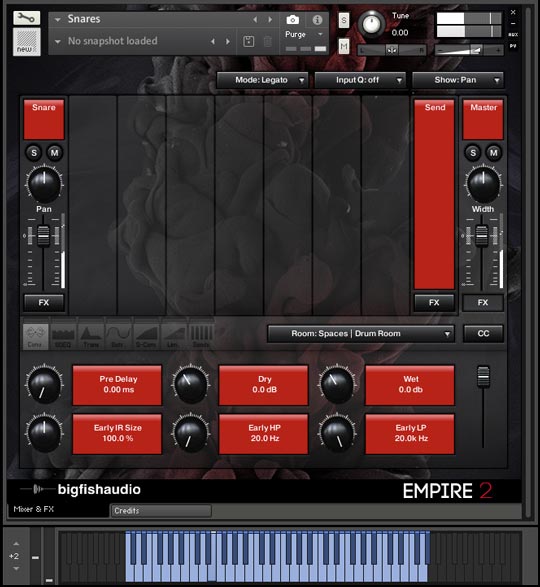This screenshot has width=540, height=587.
Task: Select the Conv convolution effect tab
Action: [36, 337]
